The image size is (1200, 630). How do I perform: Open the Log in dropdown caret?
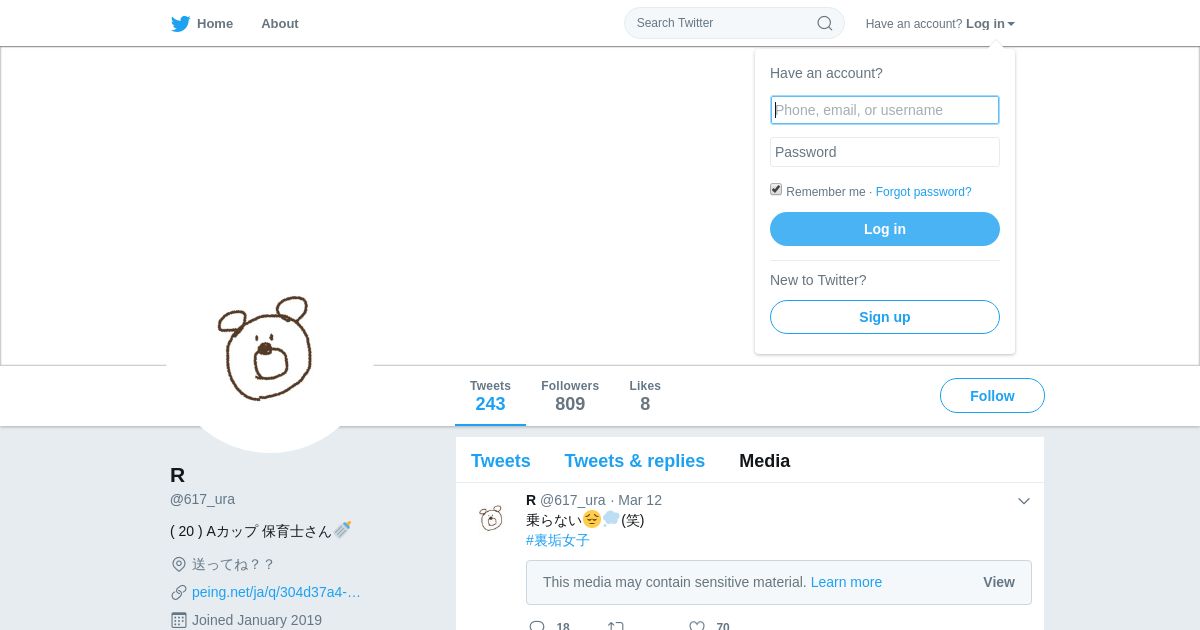[1011, 24]
